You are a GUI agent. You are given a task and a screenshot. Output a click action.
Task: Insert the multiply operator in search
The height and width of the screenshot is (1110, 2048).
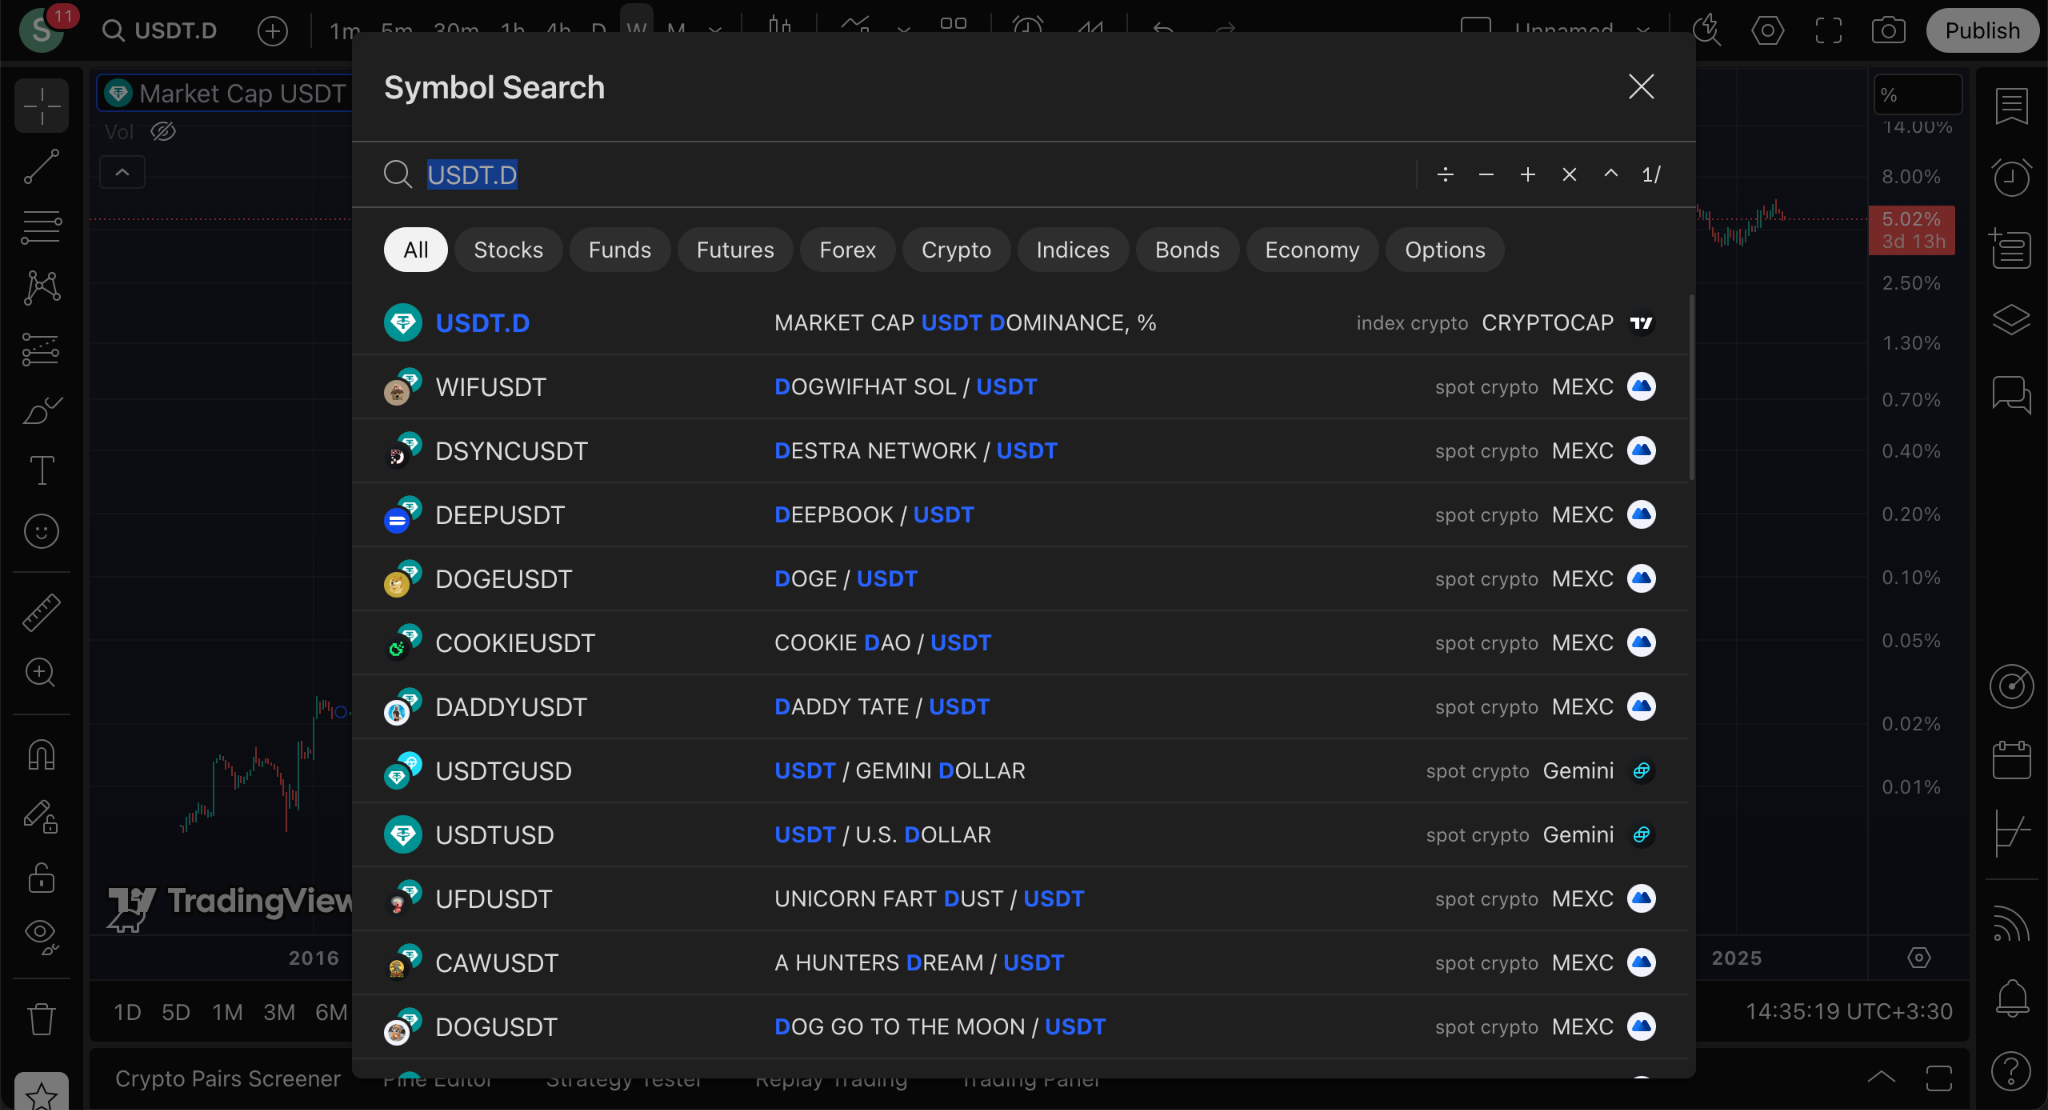[1569, 175]
